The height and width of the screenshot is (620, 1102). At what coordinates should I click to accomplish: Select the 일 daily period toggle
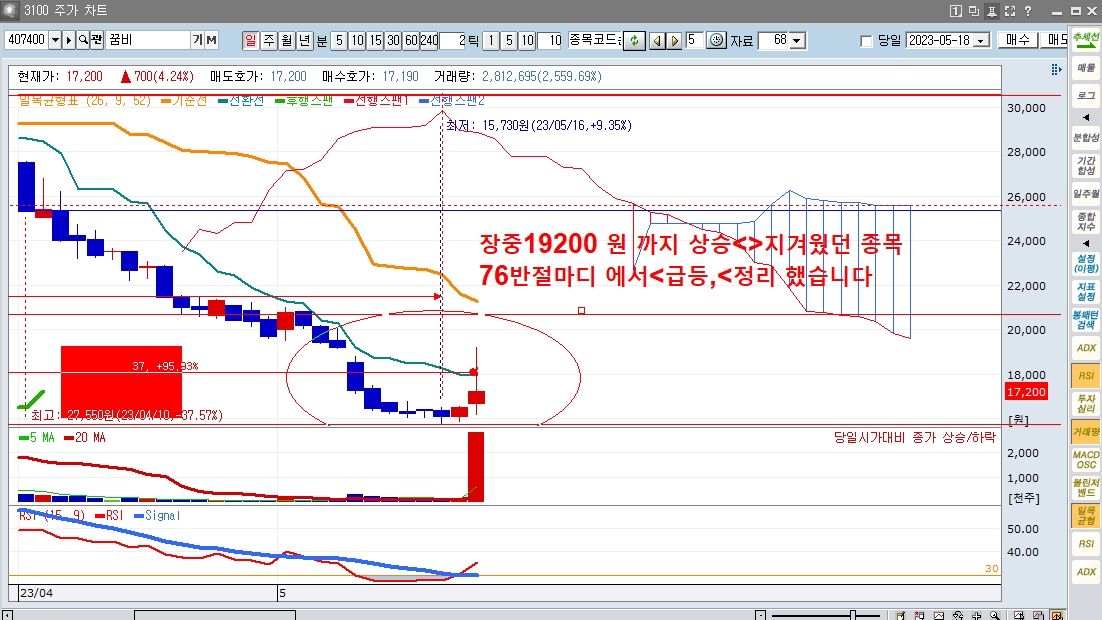pyautogui.click(x=250, y=40)
